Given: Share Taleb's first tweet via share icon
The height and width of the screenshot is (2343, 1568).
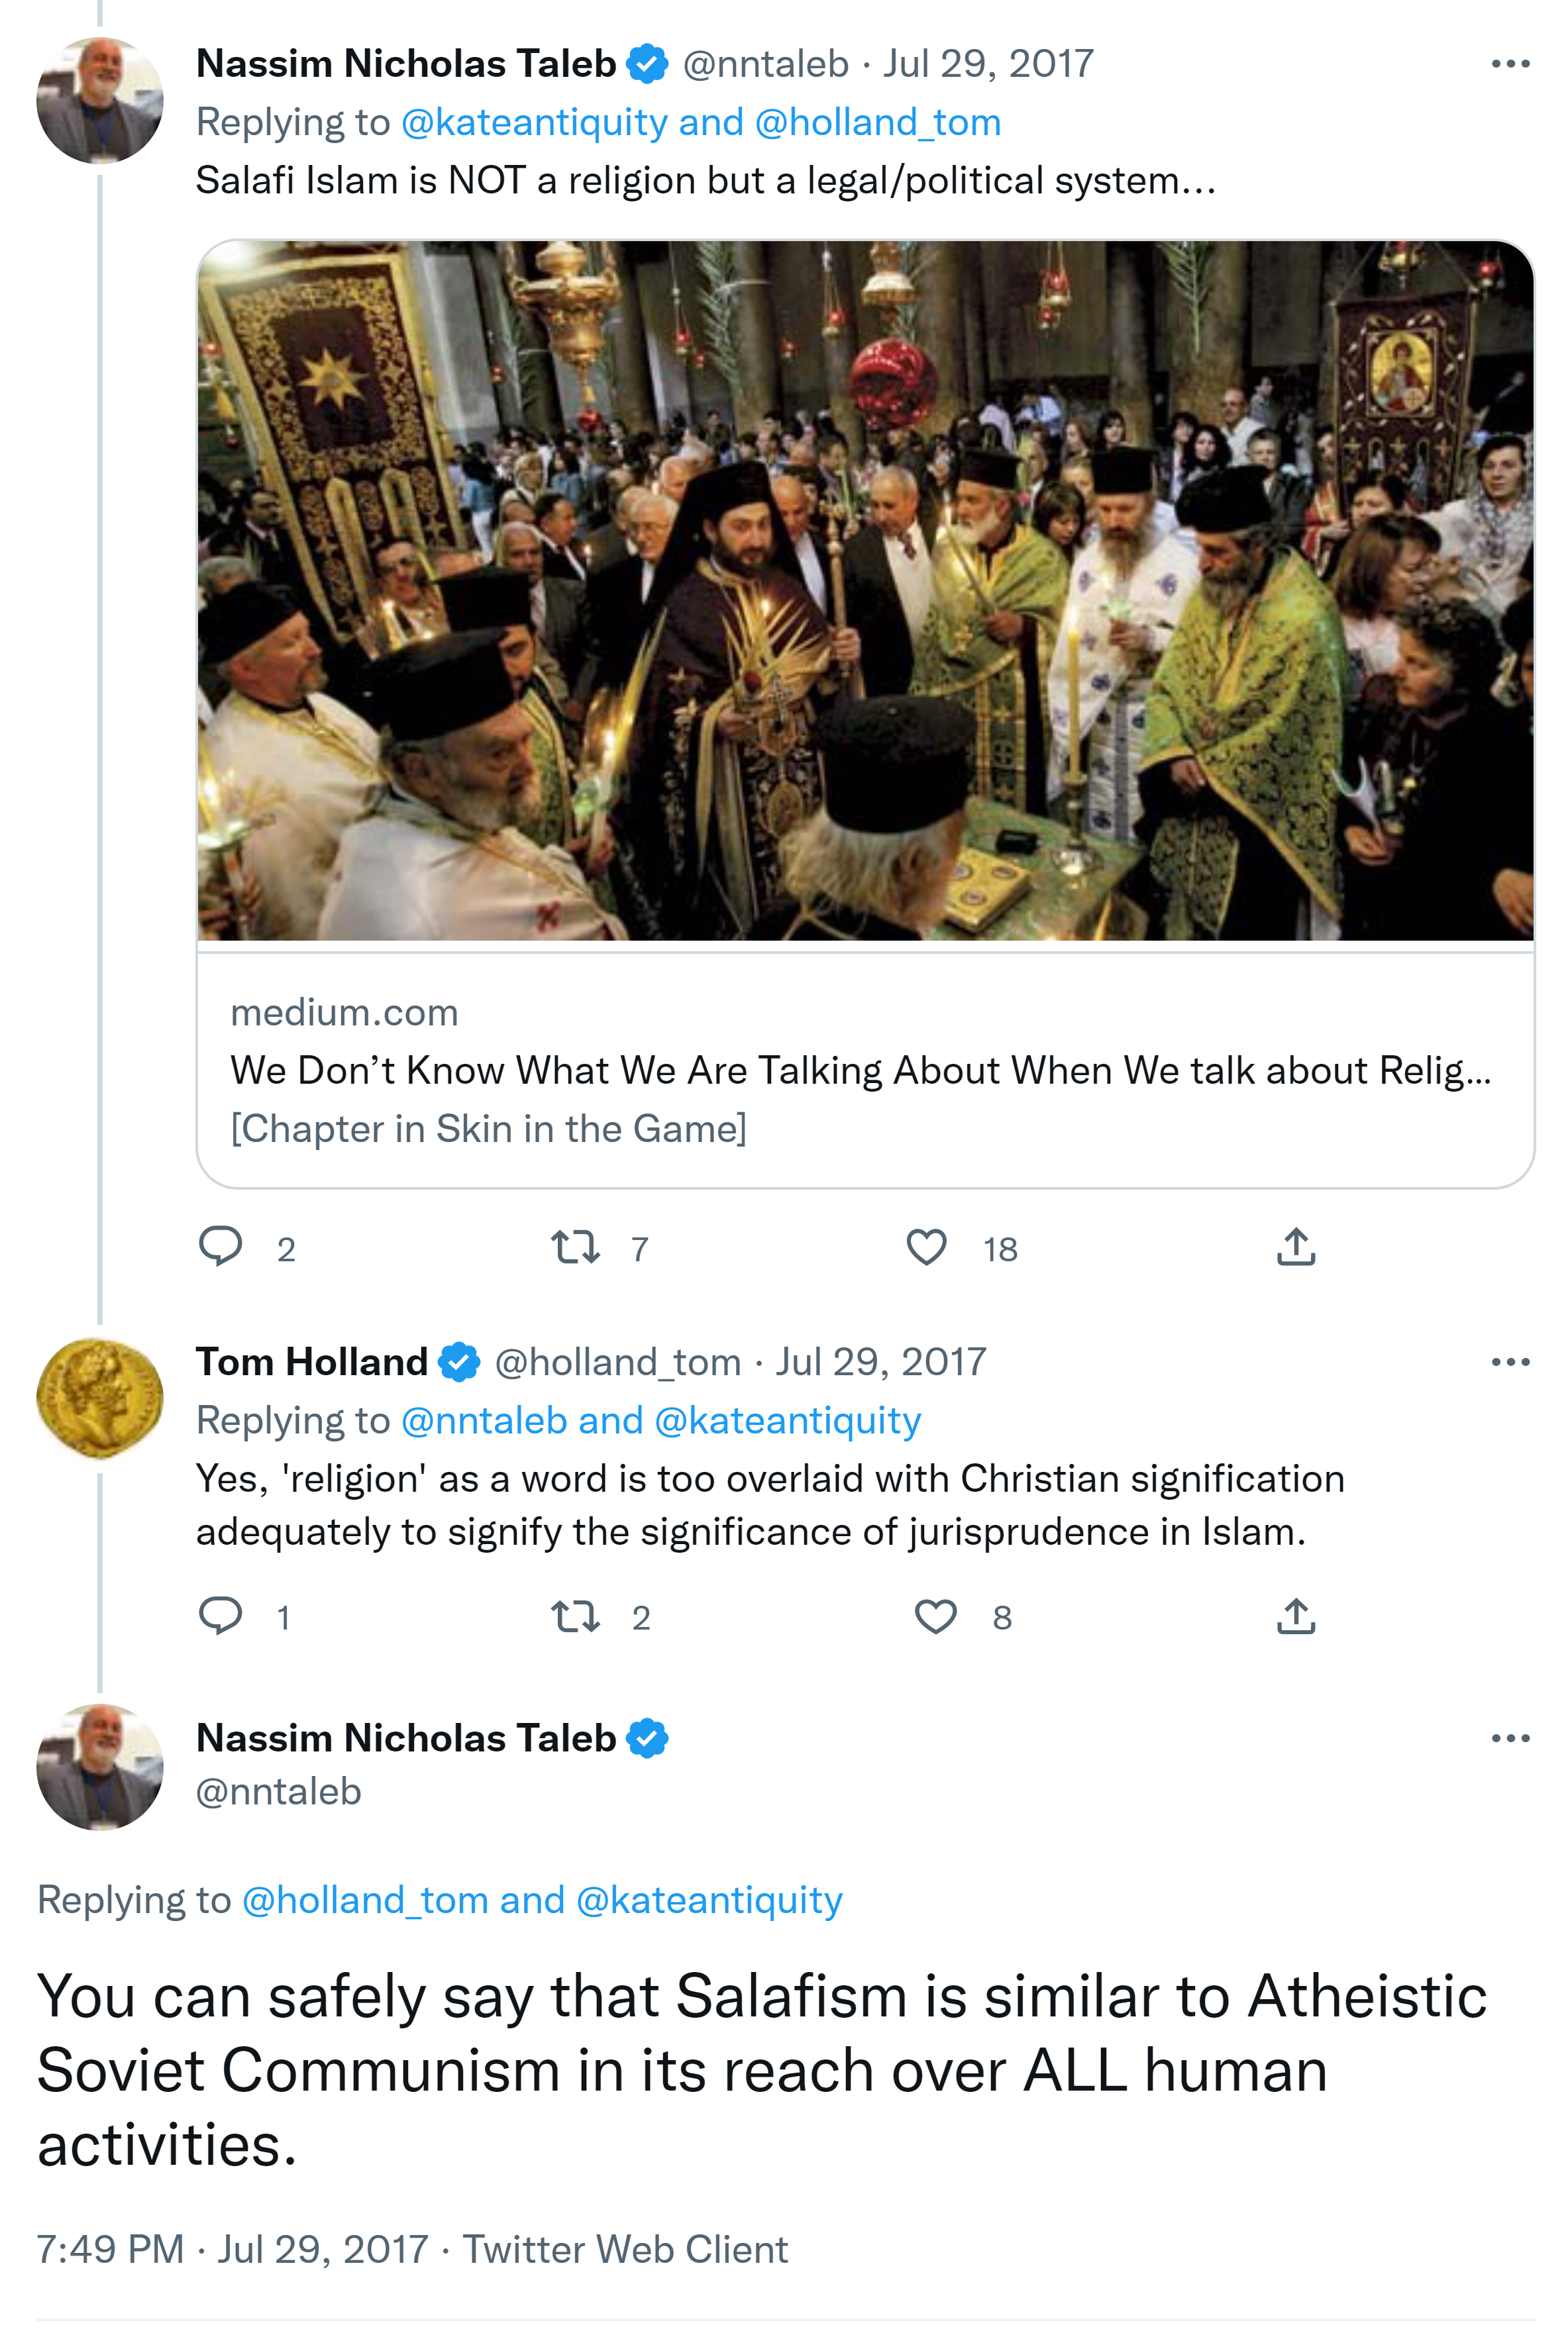Looking at the screenshot, I should (1296, 1247).
